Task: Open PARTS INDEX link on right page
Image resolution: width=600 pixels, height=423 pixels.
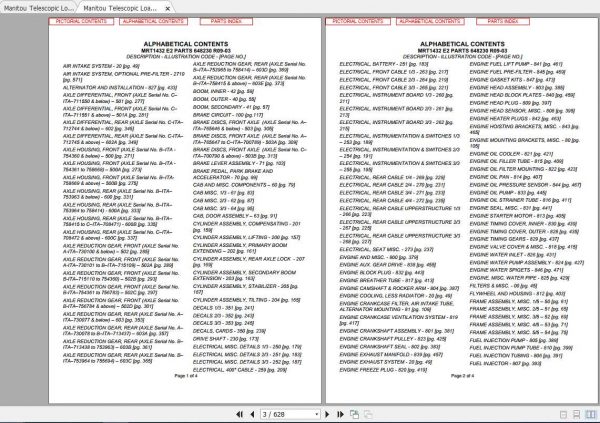Action: coord(503,21)
